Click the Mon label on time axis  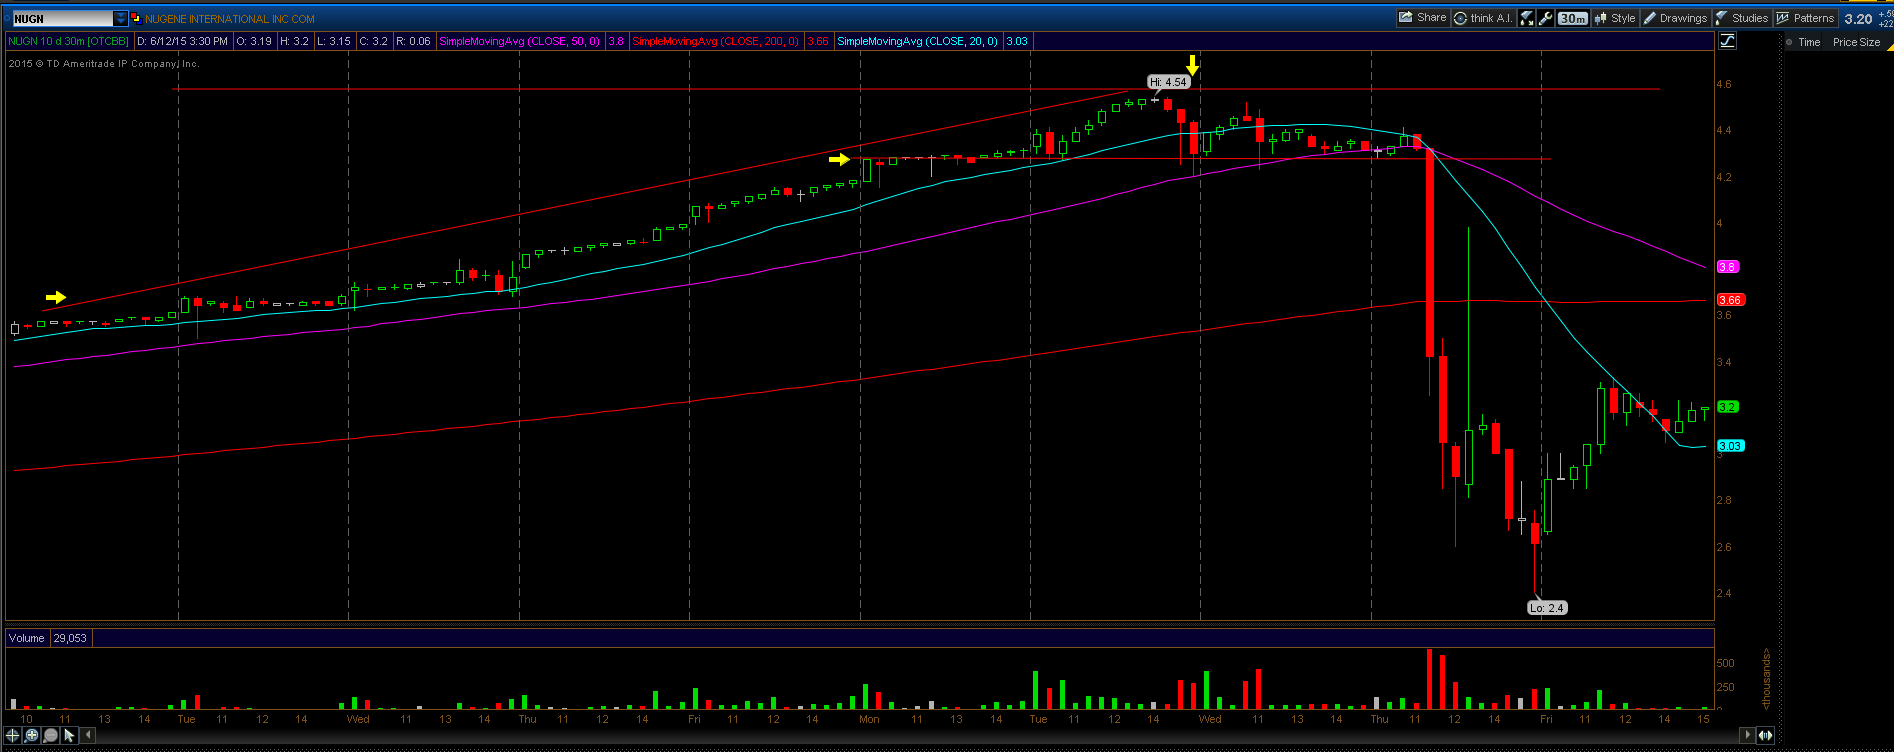coord(869,719)
